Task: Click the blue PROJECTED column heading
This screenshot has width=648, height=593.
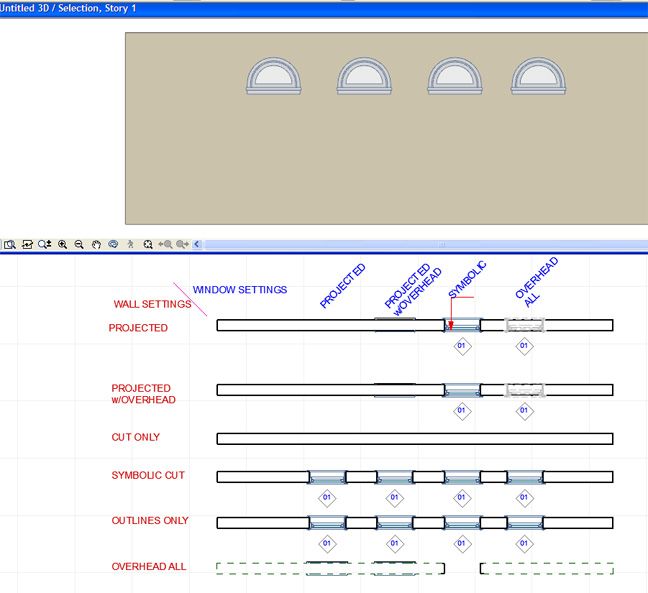Action: click(x=343, y=286)
